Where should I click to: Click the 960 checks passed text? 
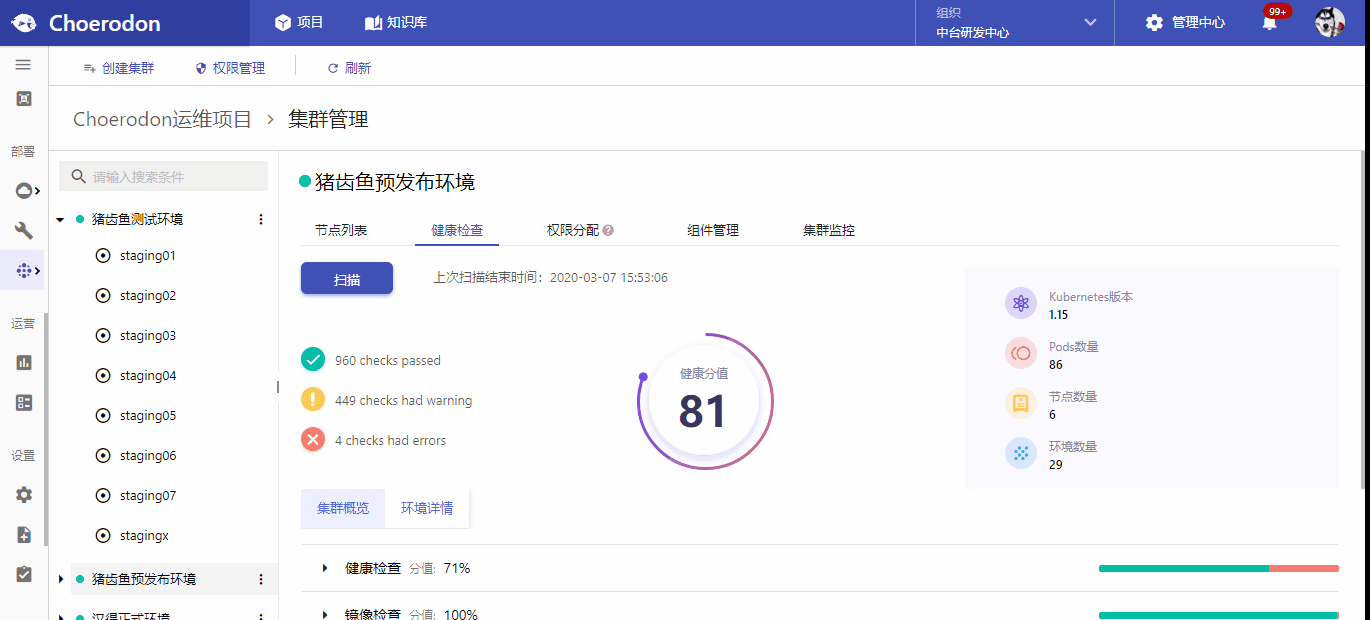pos(388,360)
